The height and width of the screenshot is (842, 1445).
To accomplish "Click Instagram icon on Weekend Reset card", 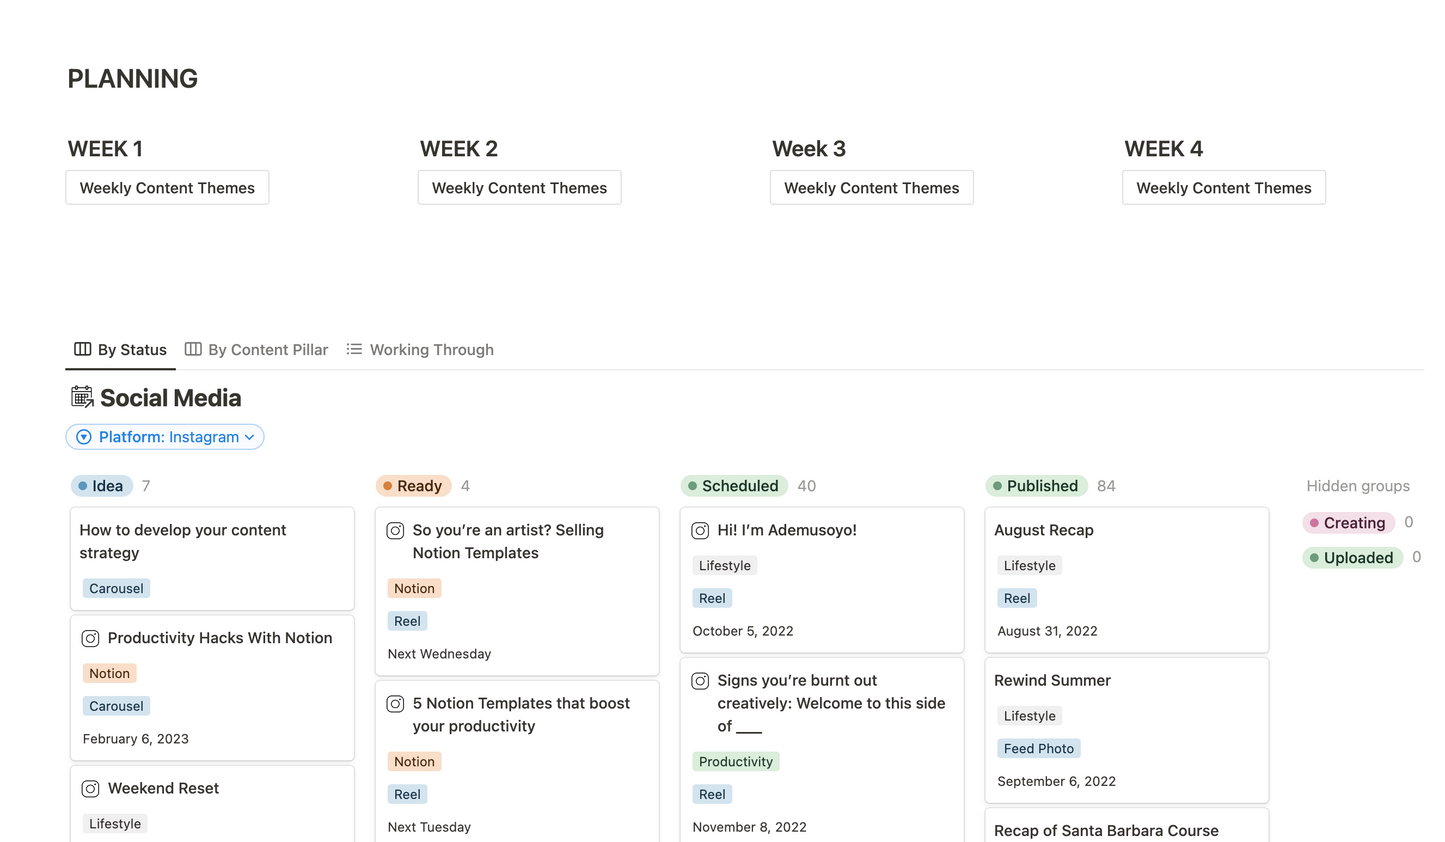I will pos(90,788).
